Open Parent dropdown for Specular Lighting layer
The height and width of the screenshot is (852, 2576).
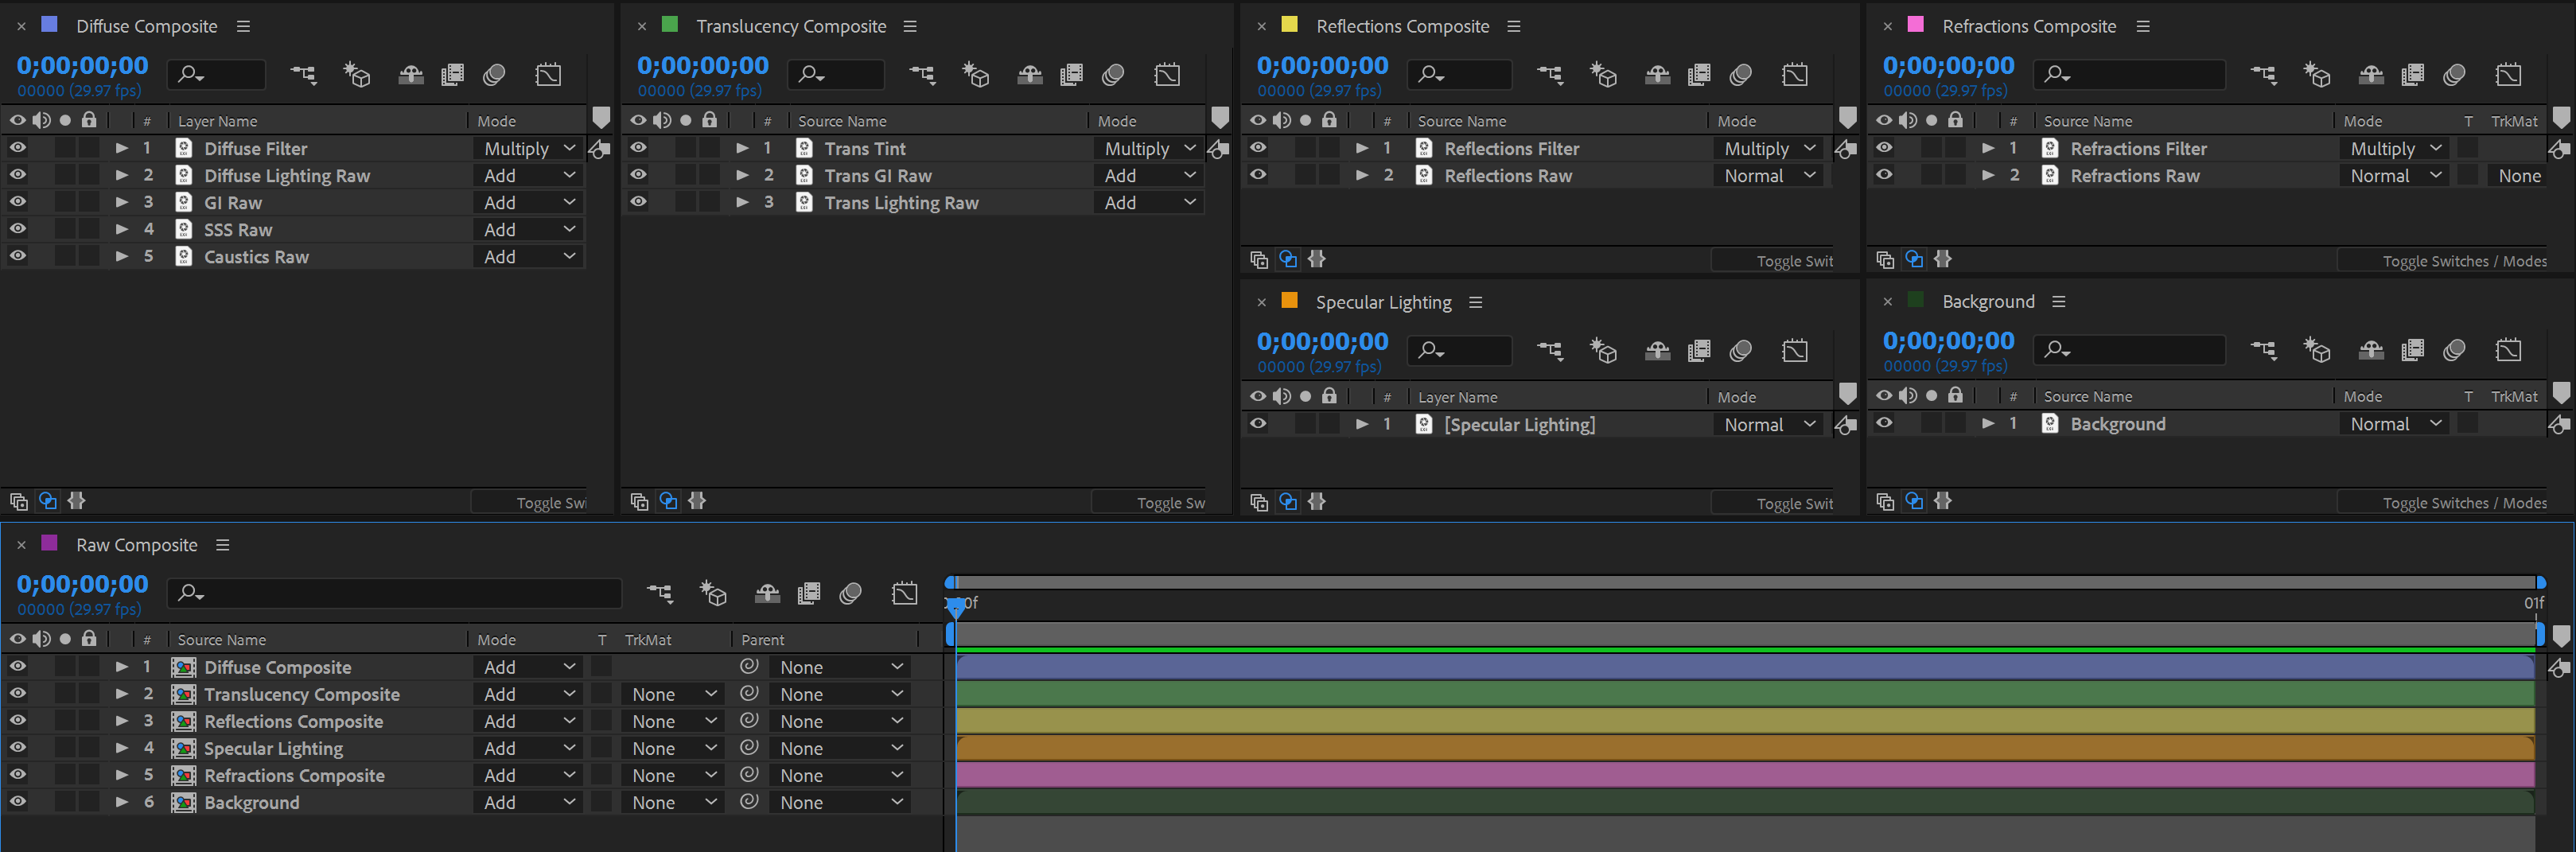point(839,748)
